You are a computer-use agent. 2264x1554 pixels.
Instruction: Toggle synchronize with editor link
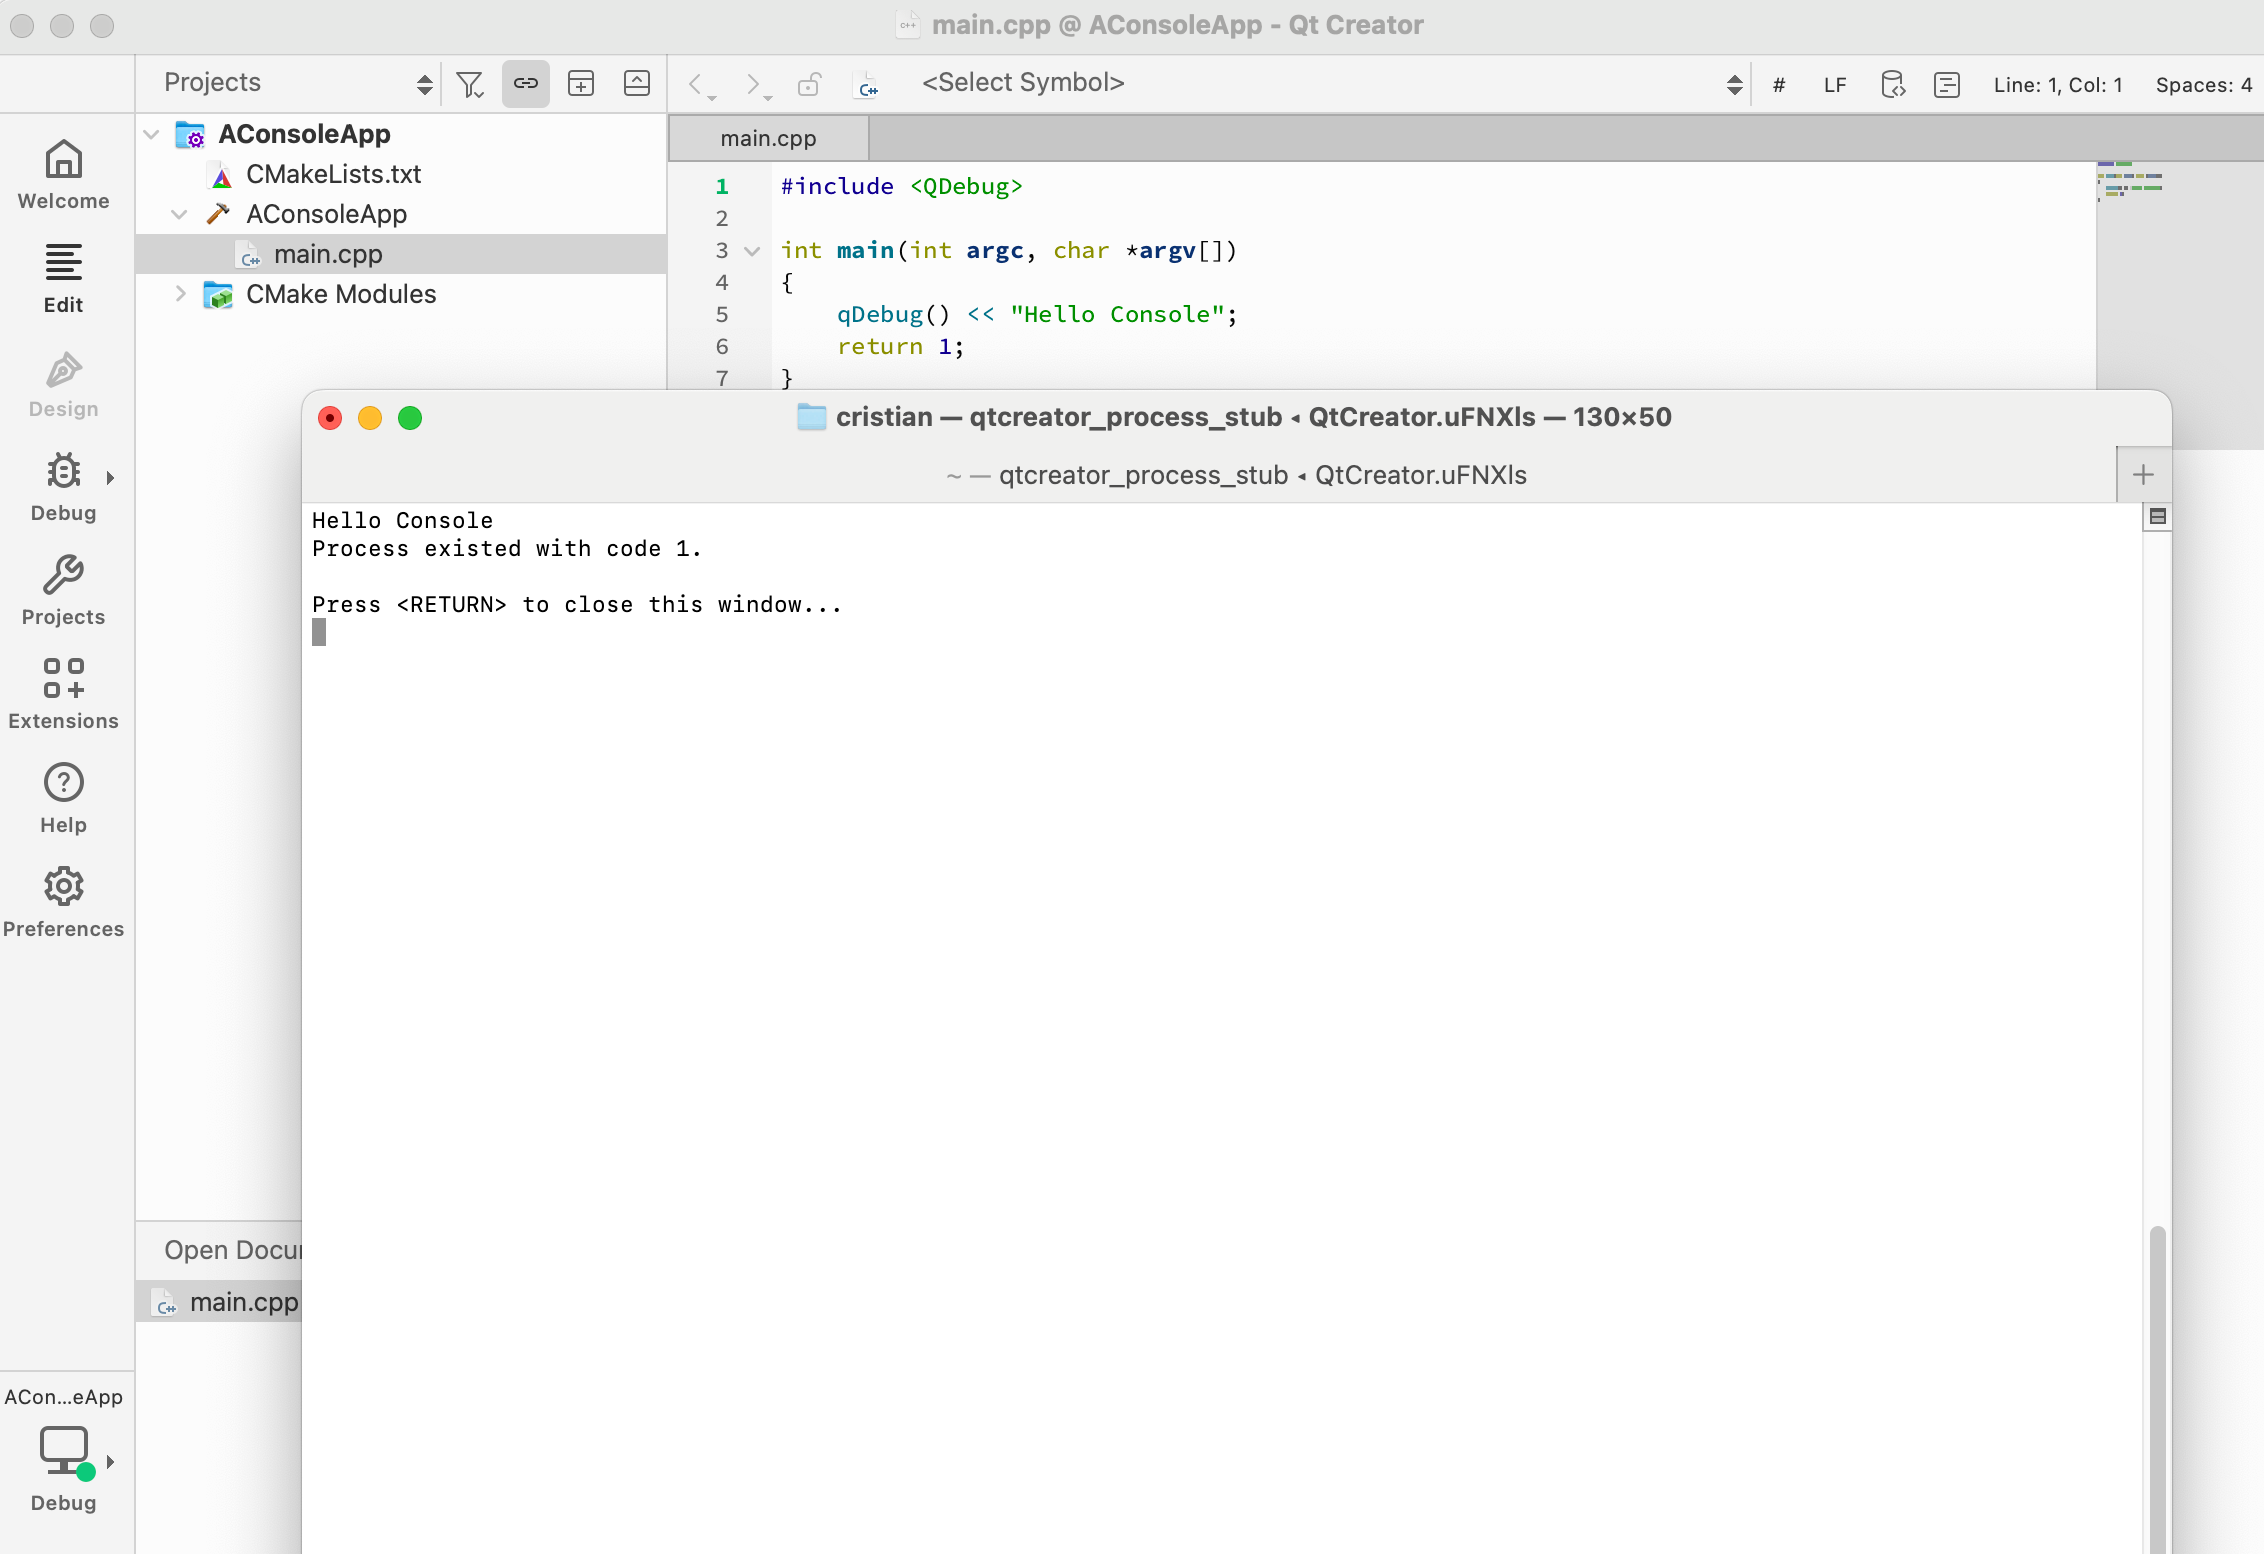[x=525, y=83]
